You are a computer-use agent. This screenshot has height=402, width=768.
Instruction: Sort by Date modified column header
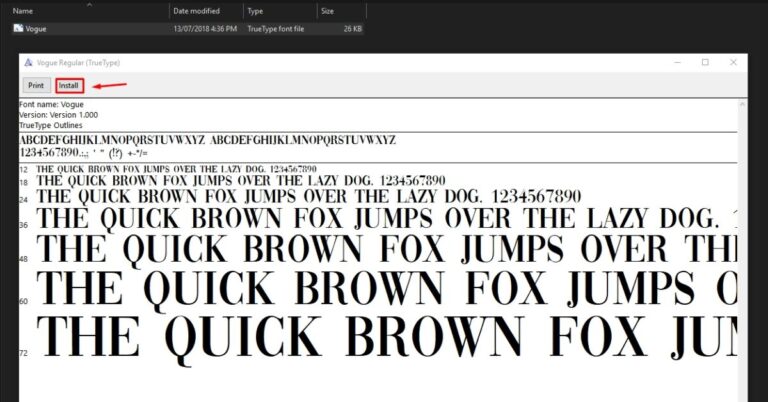[196, 11]
